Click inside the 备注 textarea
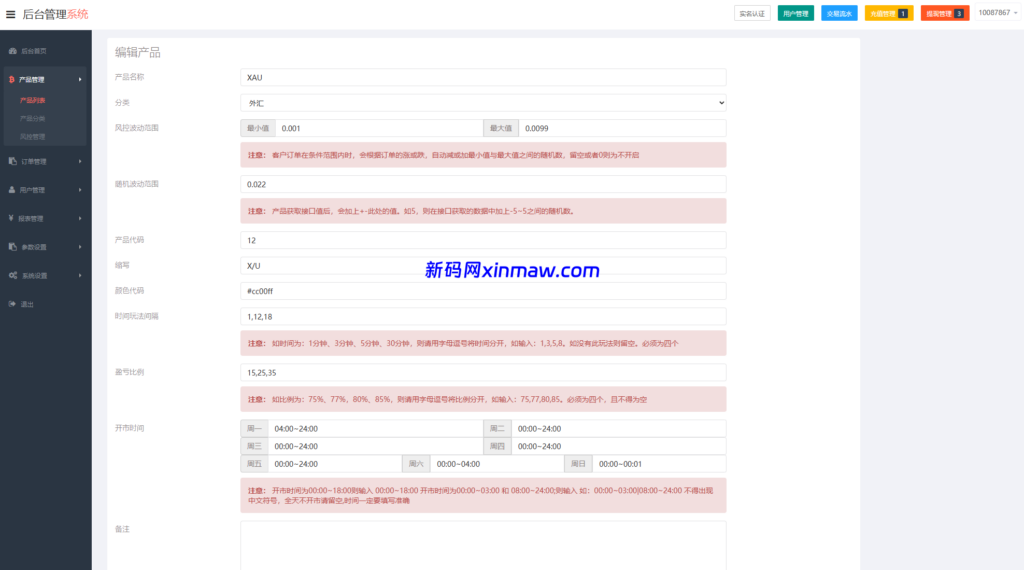1024x570 pixels. [483, 545]
